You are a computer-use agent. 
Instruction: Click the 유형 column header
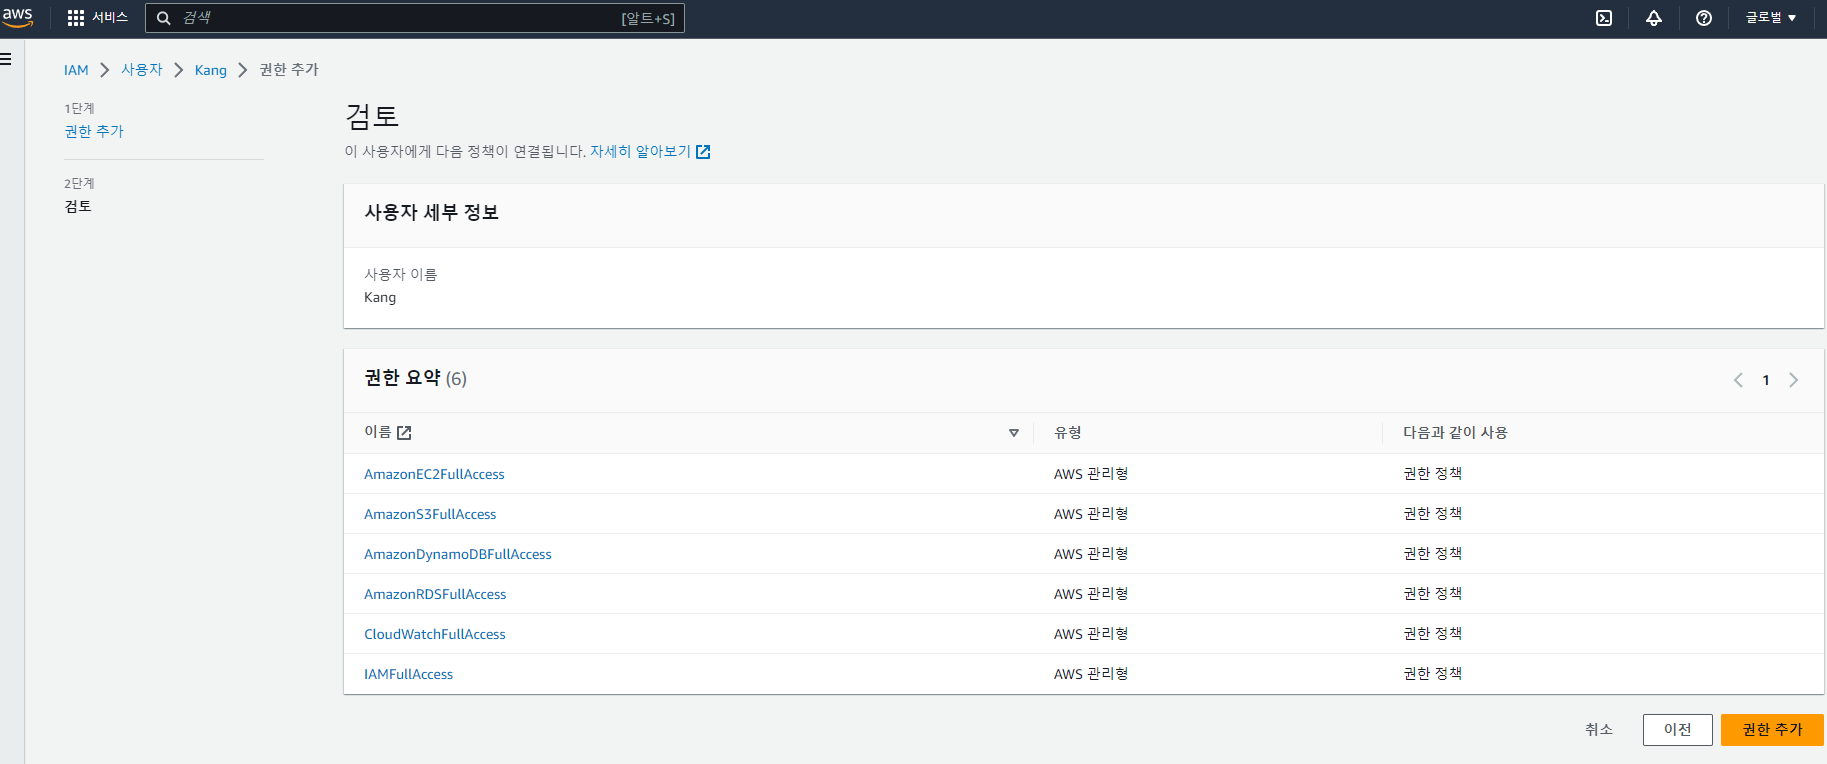[x=1068, y=432]
